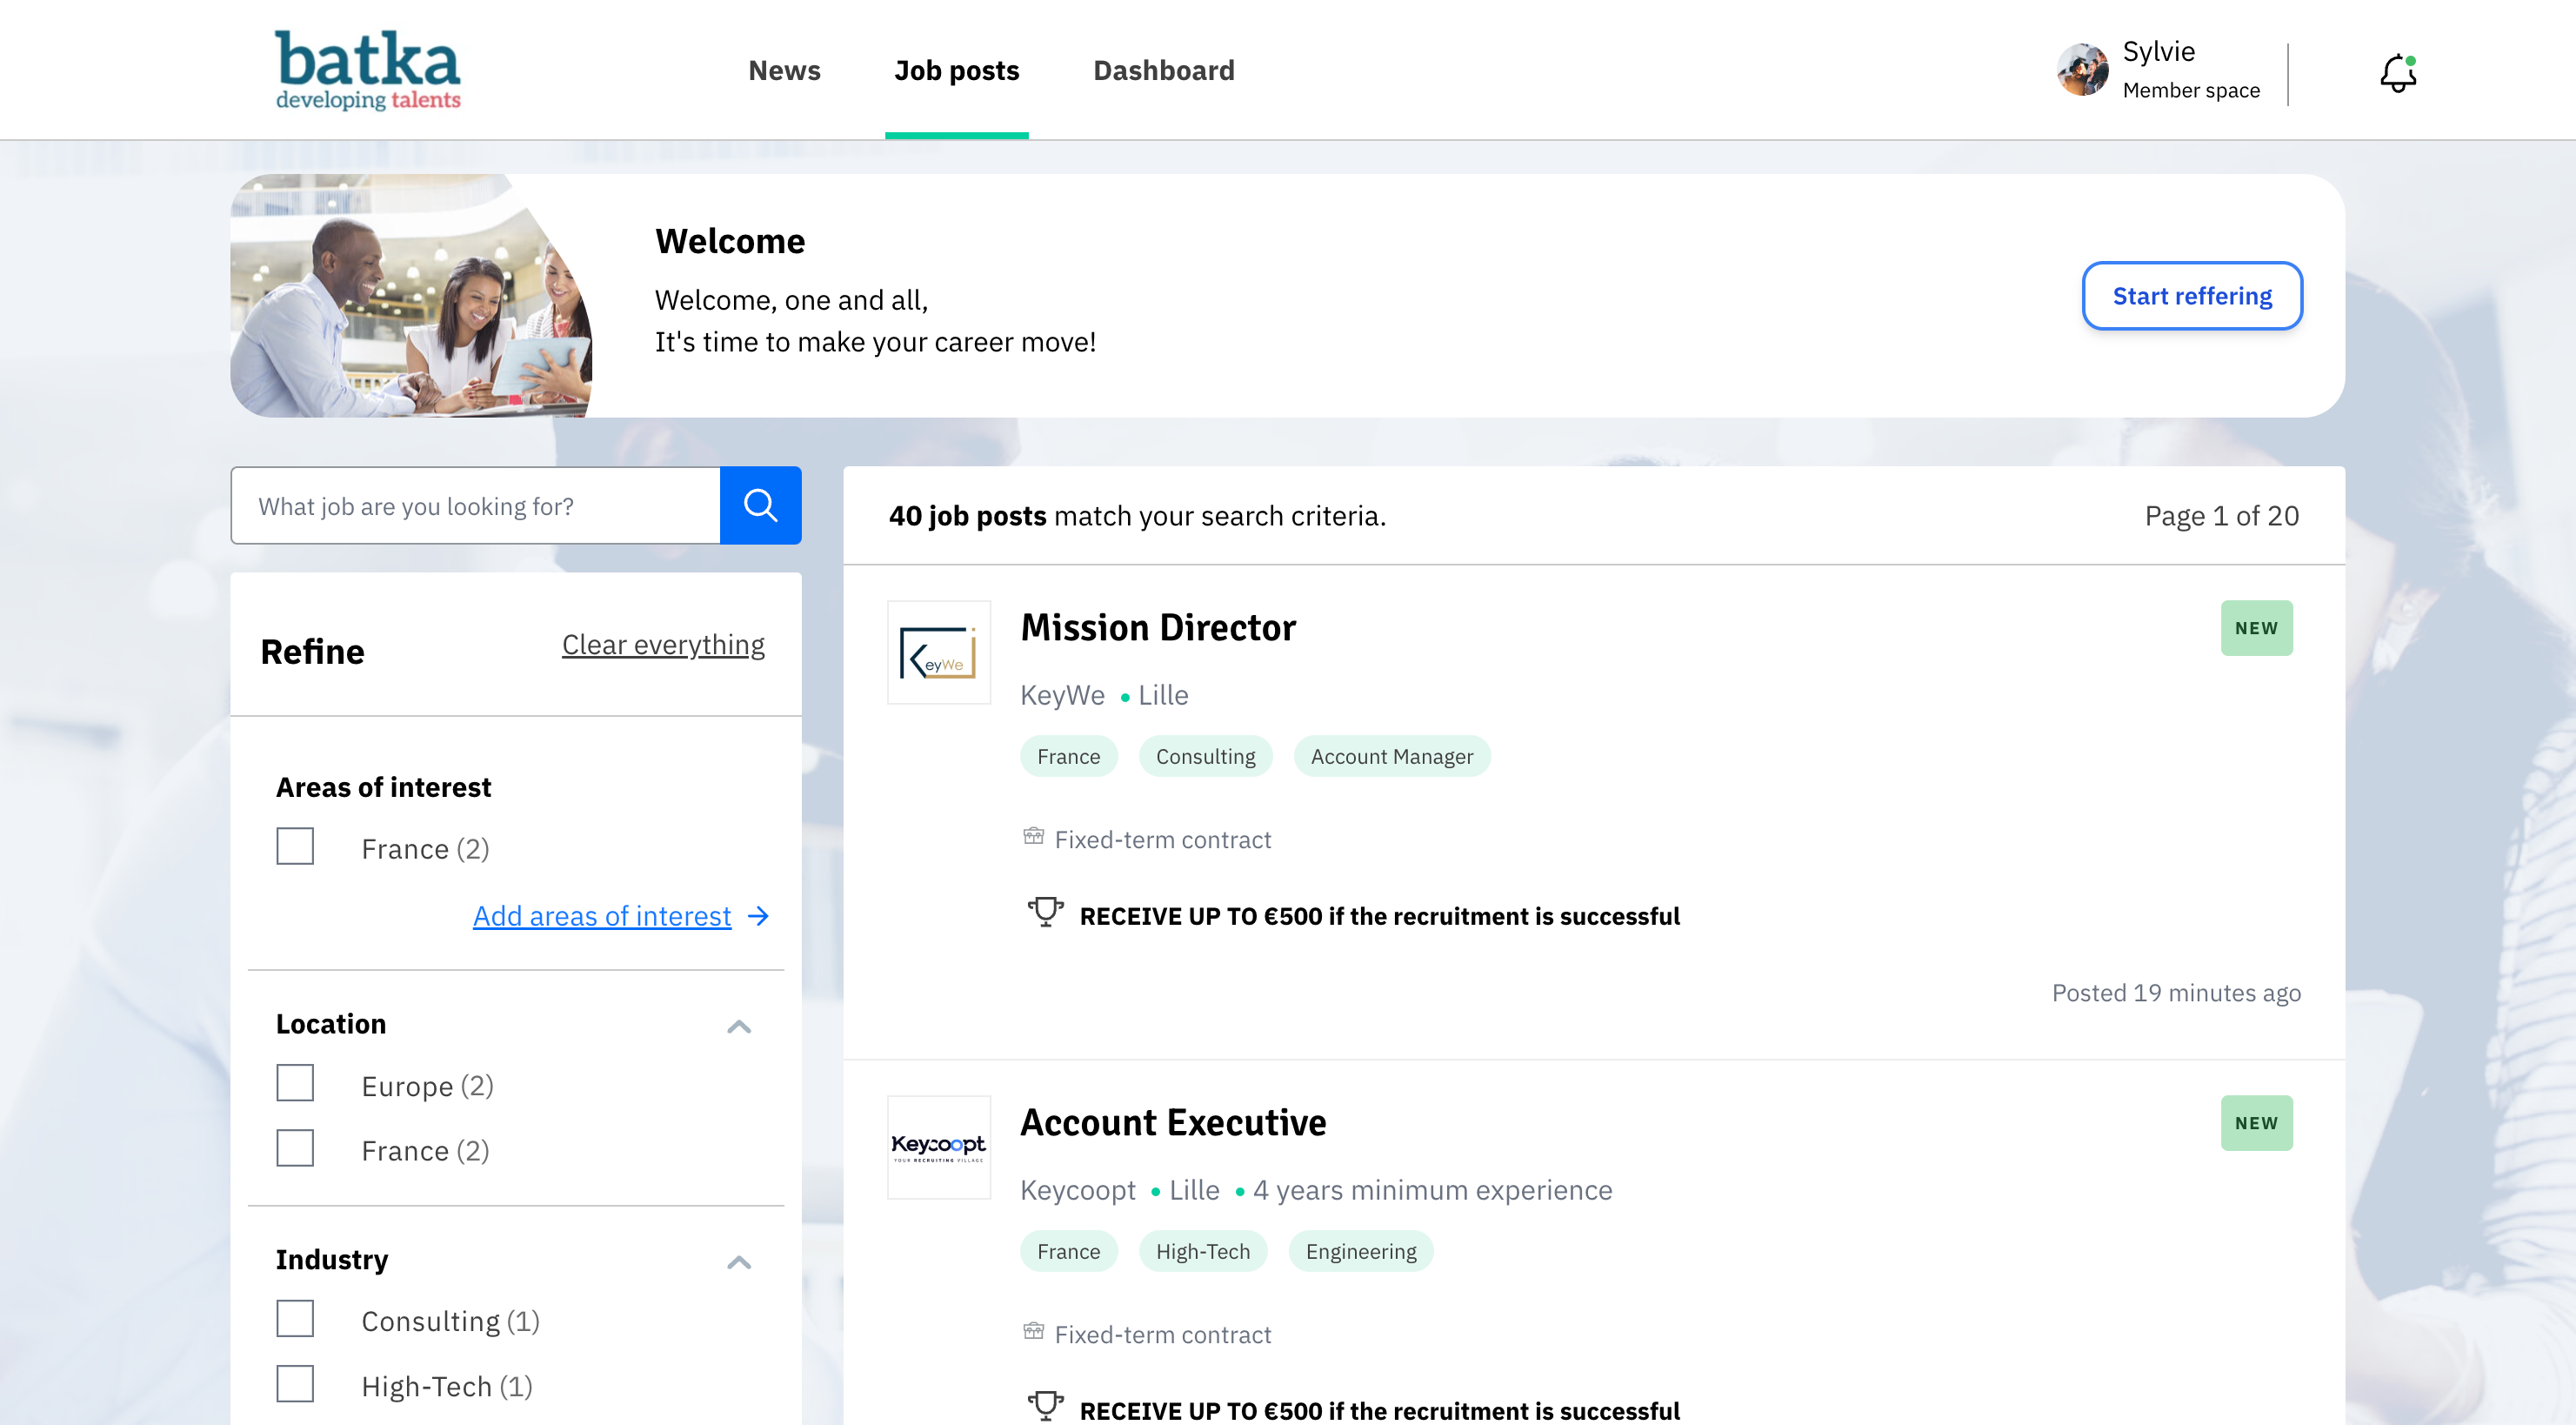Select the High-Tech industry checkbox
This screenshot has width=2576, height=1425.
(x=295, y=1385)
